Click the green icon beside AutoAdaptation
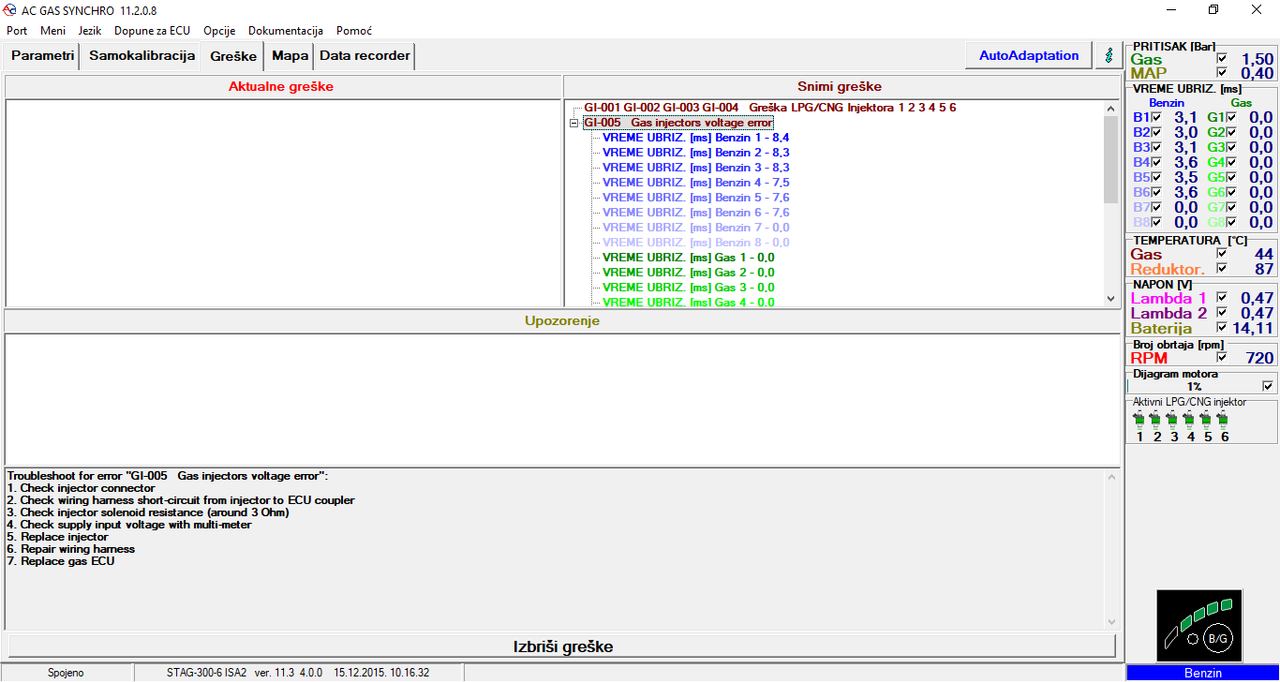The height and width of the screenshot is (682, 1280). tap(1108, 56)
